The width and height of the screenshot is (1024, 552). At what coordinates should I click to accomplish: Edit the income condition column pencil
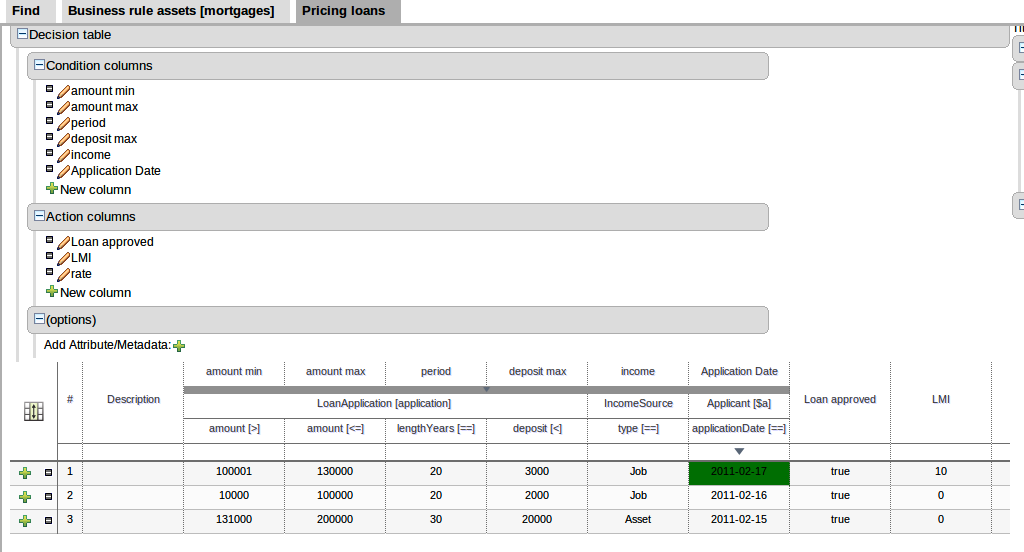click(63, 155)
